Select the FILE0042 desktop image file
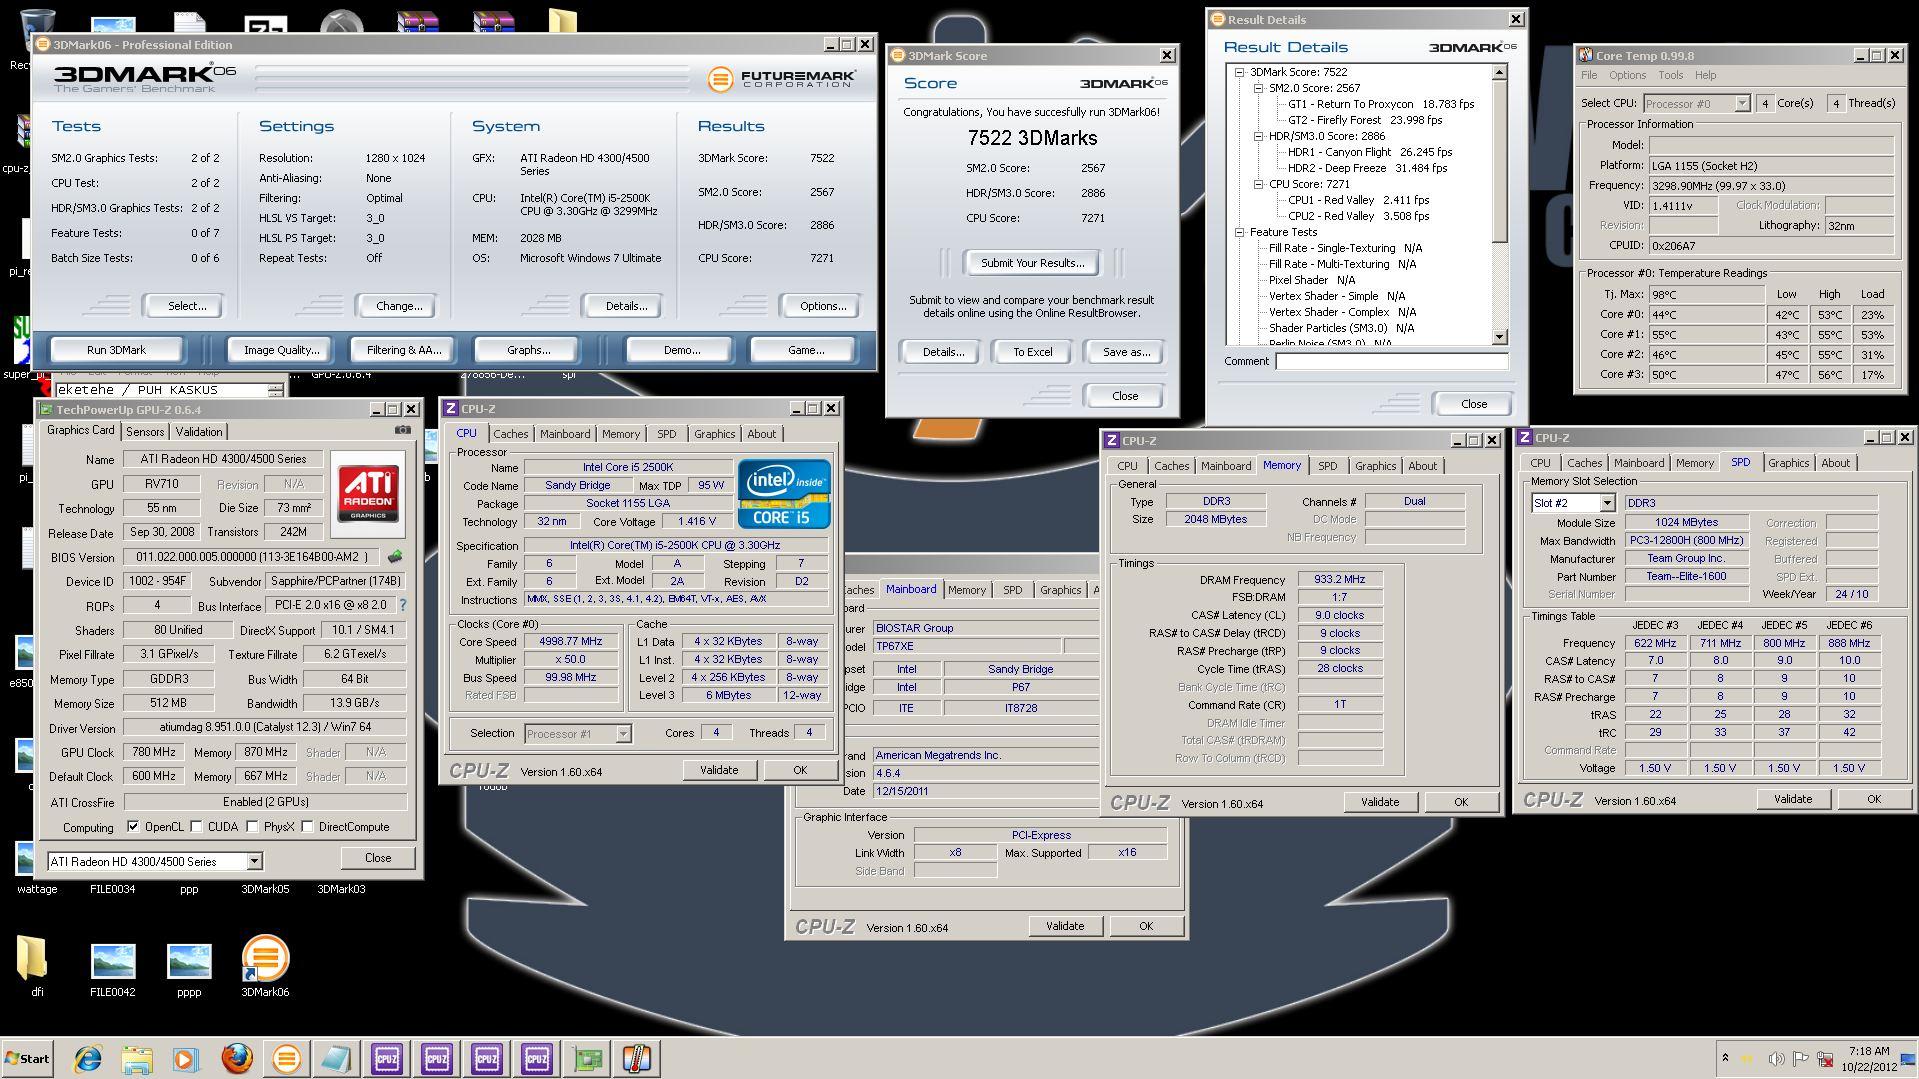This screenshot has height=1079, width=1919. [113, 966]
